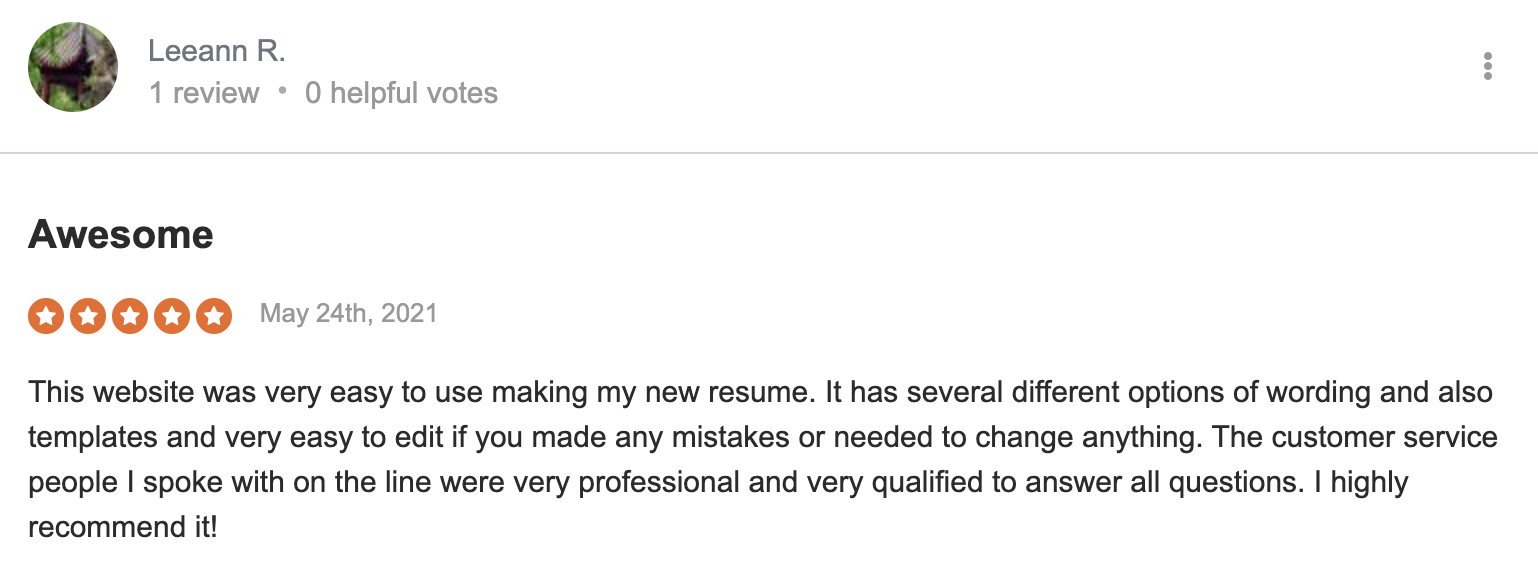This screenshot has height=562, width=1538.
Task: Click Leeann R.'s round profile avatar
Action: click(73, 67)
